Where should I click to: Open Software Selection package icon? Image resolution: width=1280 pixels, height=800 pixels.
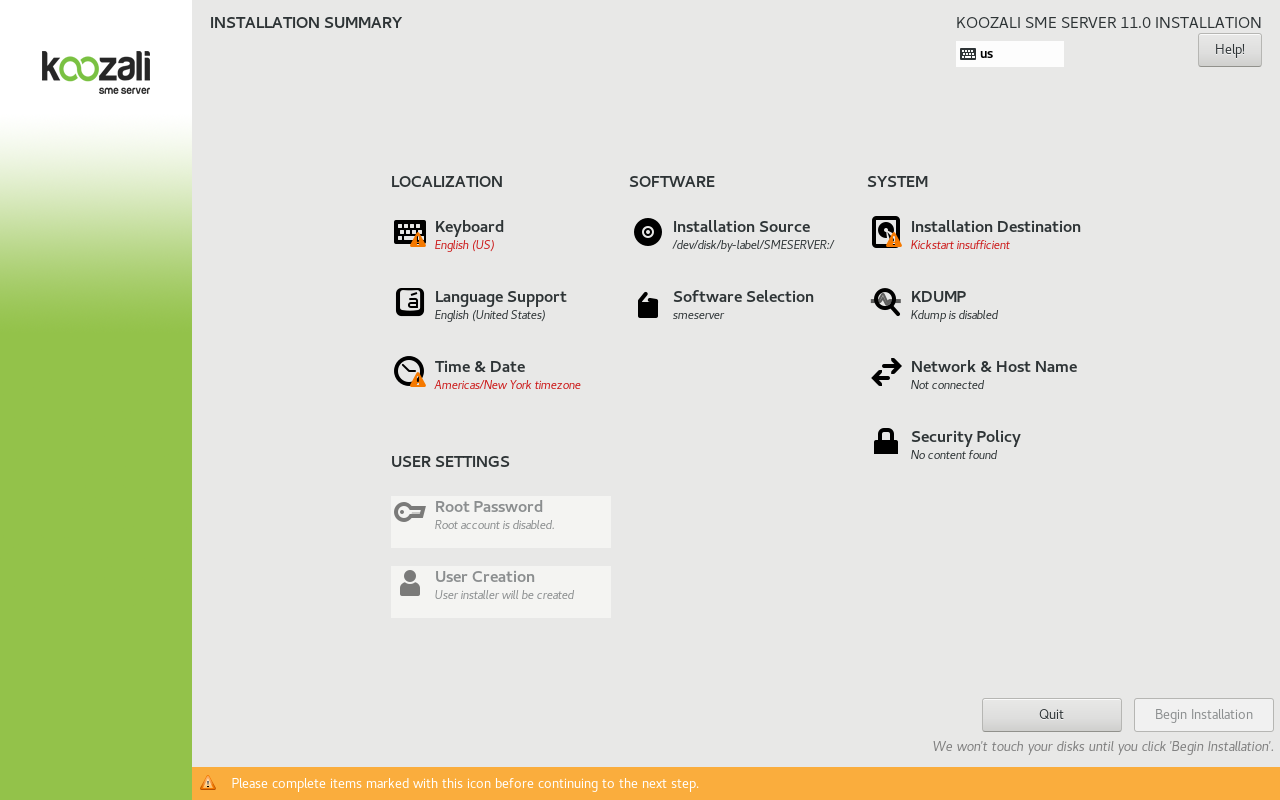point(648,304)
